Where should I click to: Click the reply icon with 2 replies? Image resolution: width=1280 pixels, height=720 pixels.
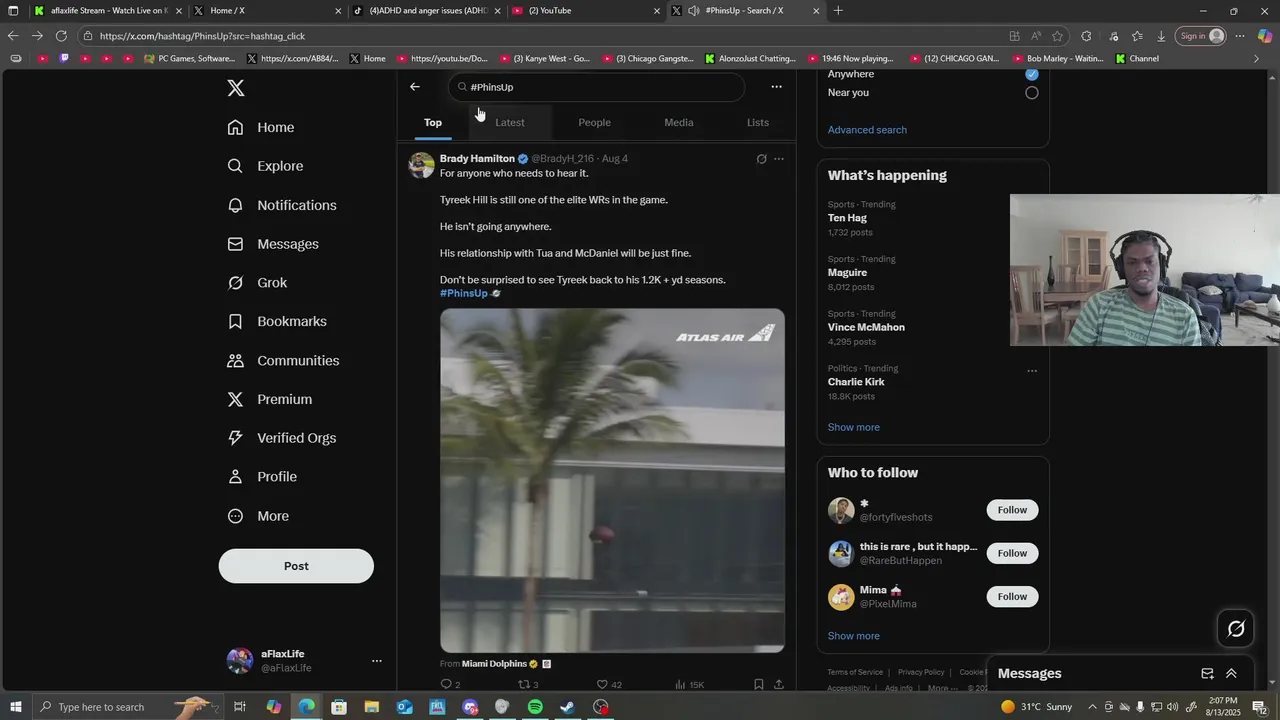click(447, 685)
